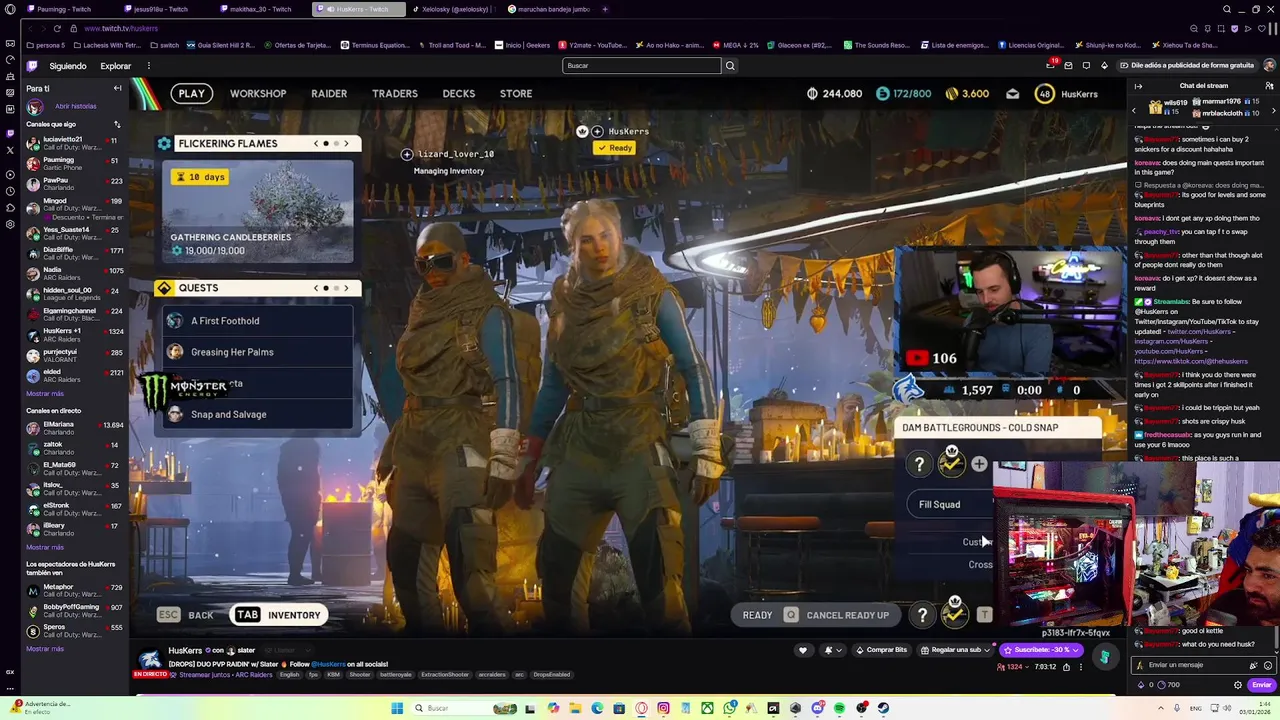Open the Nadia channel in sidebar
Viewport: 1280px width, 720px height.
tap(75, 274)
